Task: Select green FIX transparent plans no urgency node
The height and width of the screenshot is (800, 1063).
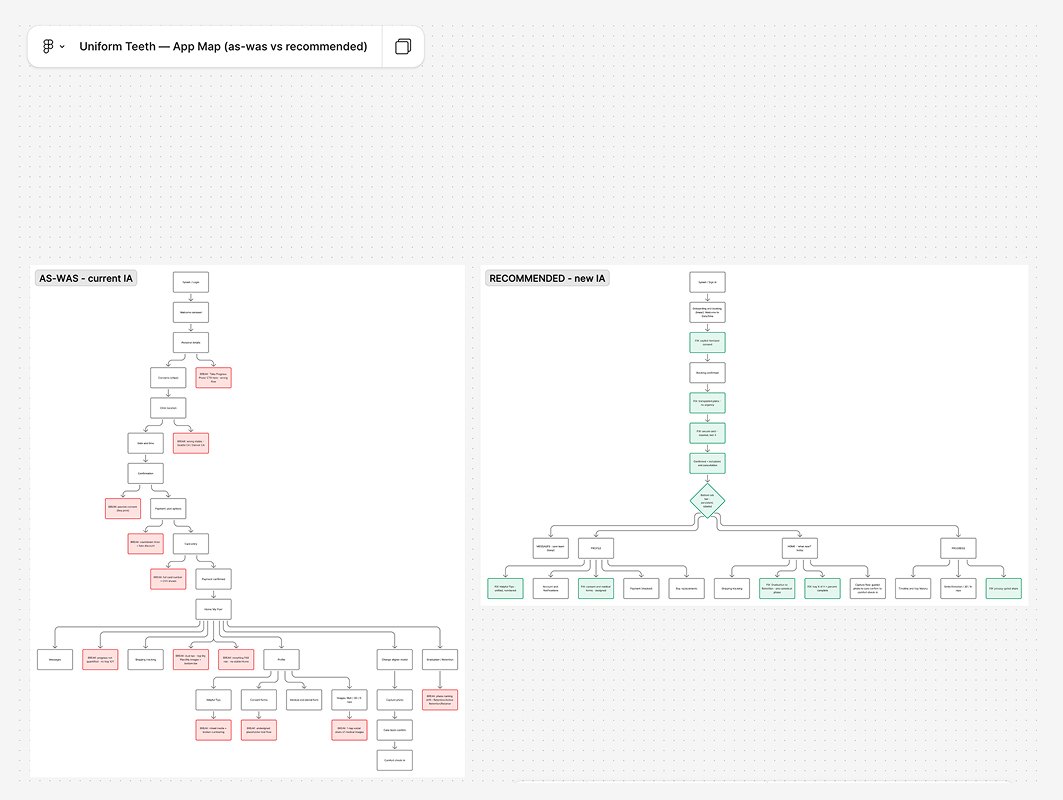Action: pos(707,403)
